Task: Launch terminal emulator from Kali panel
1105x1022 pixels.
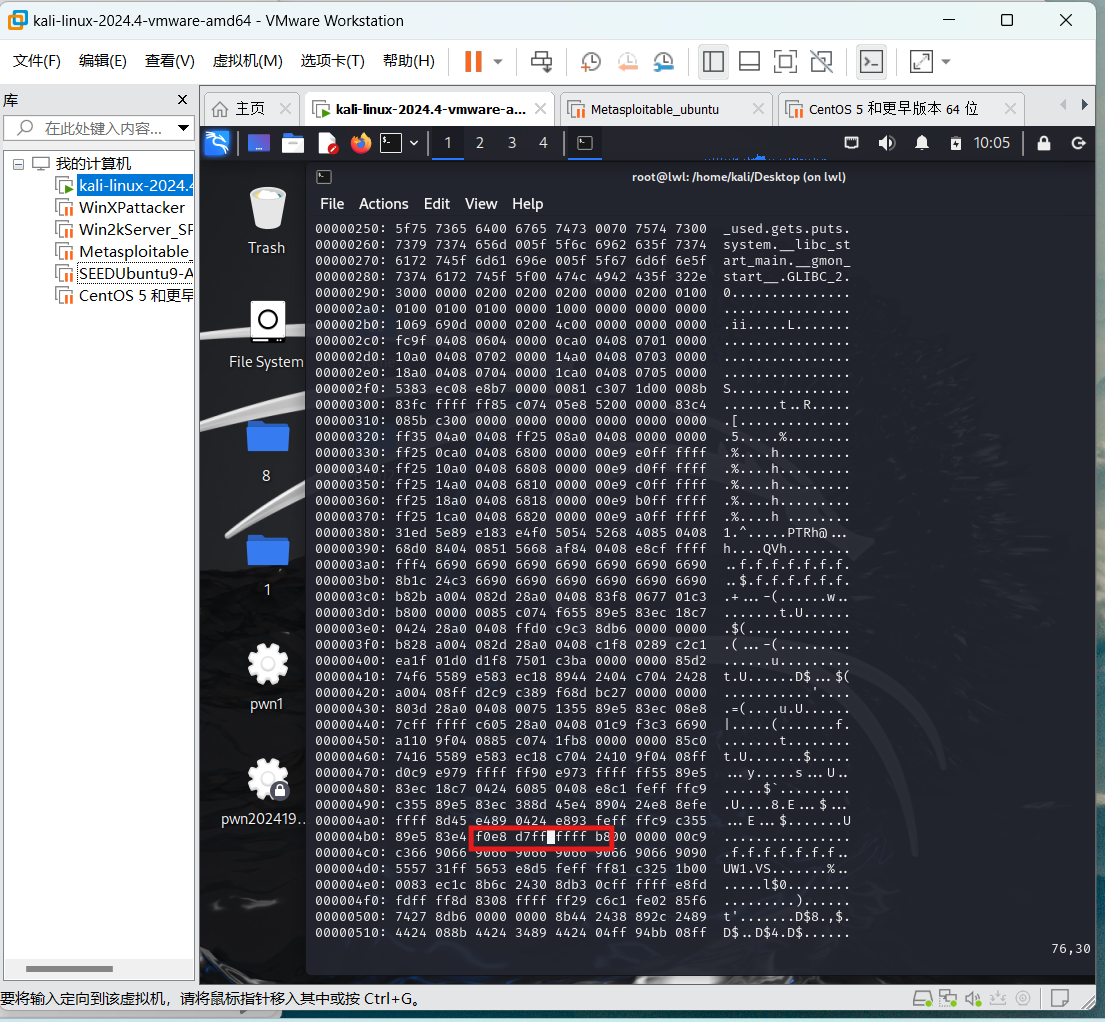Action: (391, 143)
